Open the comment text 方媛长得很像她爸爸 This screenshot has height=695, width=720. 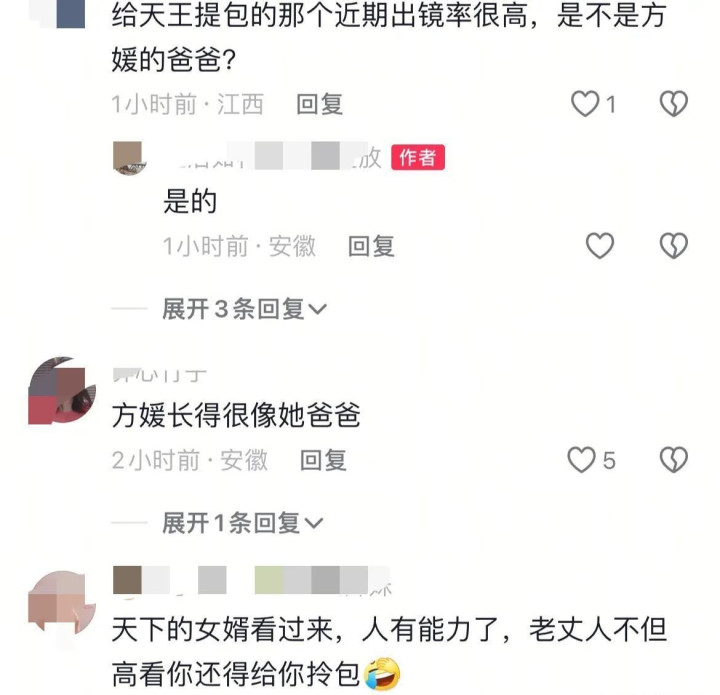point(236,415)
